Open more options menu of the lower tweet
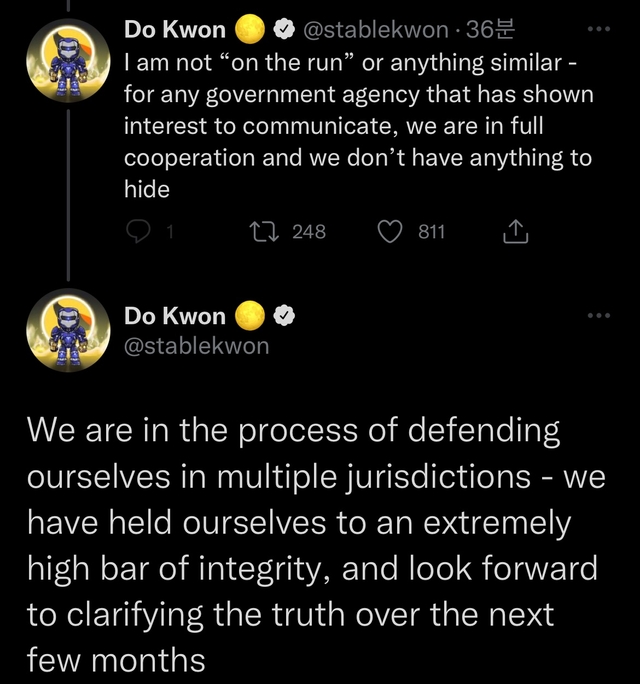This screenshot has width=640, height=684. (x=598, y=316)
